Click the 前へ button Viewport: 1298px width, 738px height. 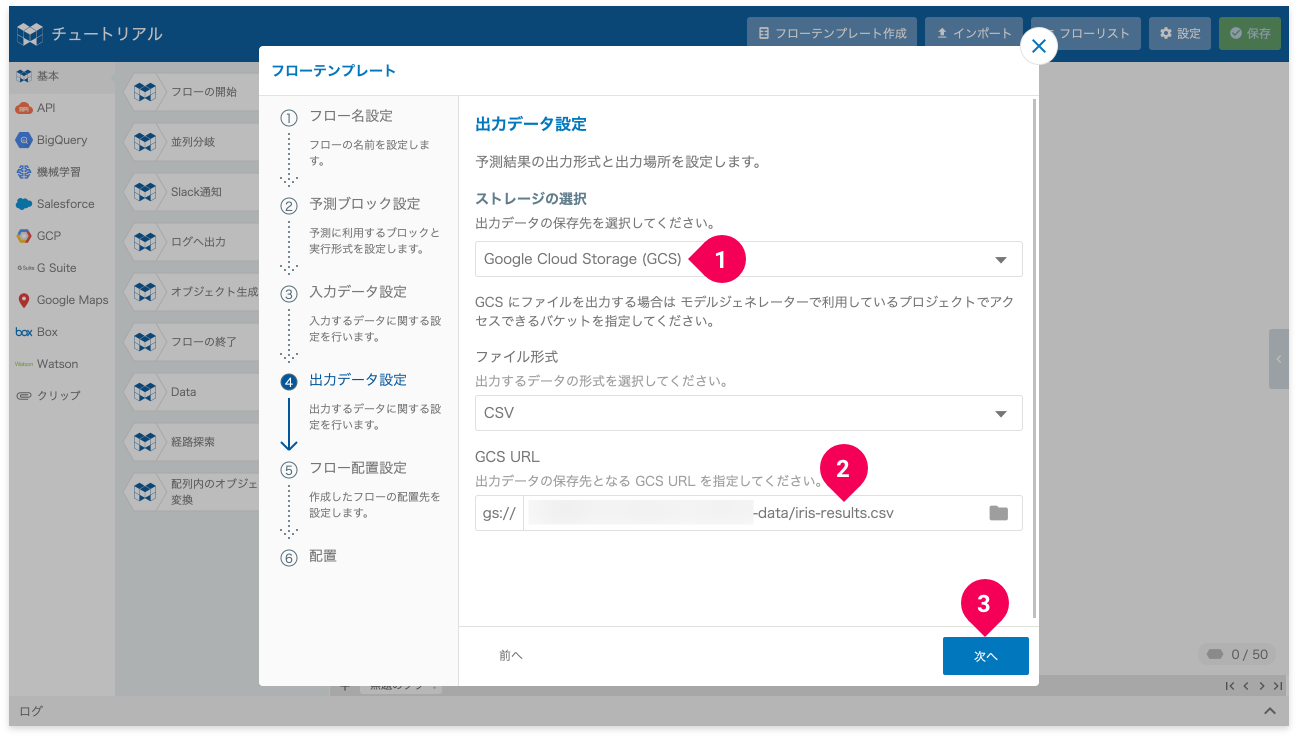(511, 656)
